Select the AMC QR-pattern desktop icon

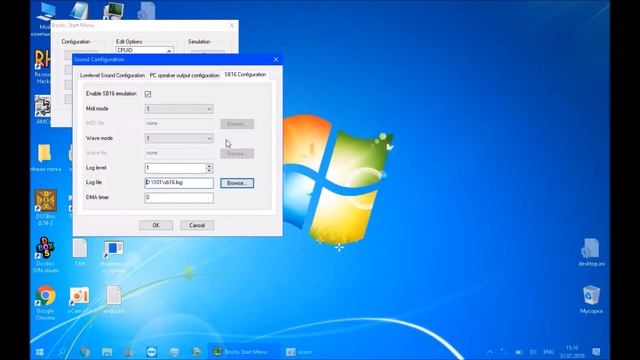tap(43, 109)
